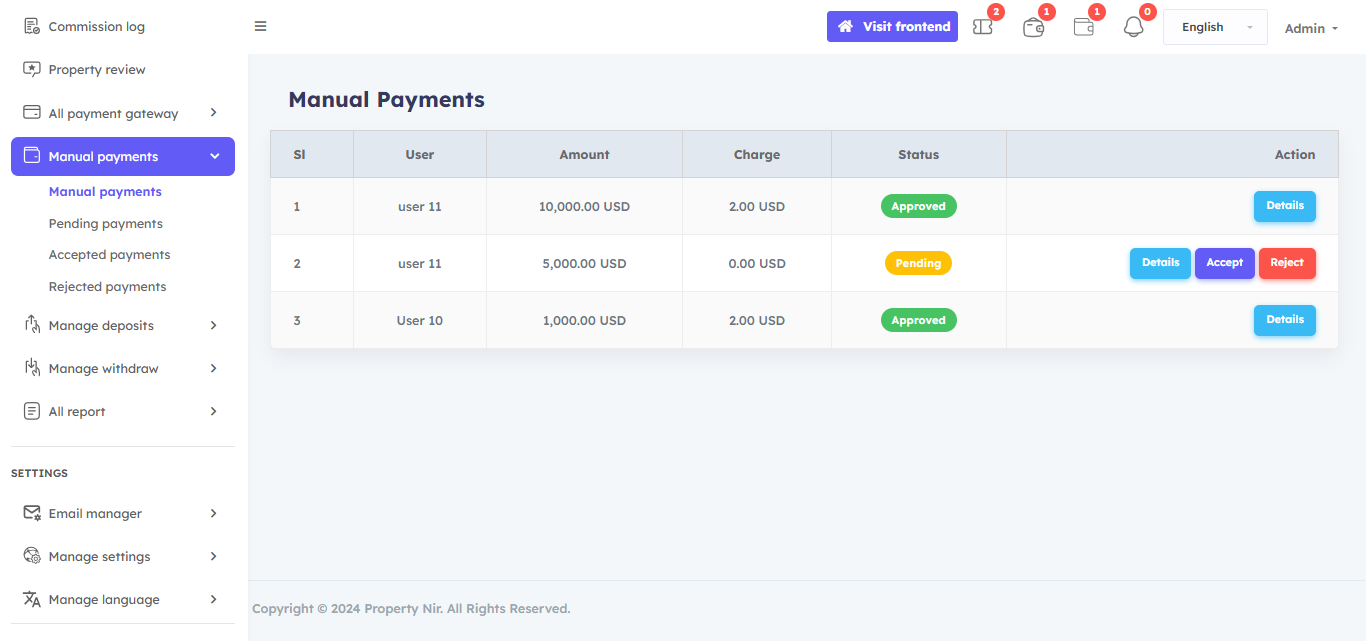
Task: Click the hamburger menu sidebar toggle
Action: (x=260, y=27)
